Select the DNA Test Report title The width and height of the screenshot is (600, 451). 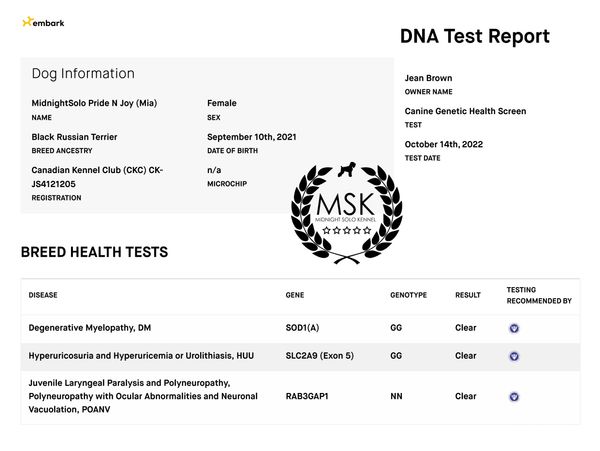point(474,37)
